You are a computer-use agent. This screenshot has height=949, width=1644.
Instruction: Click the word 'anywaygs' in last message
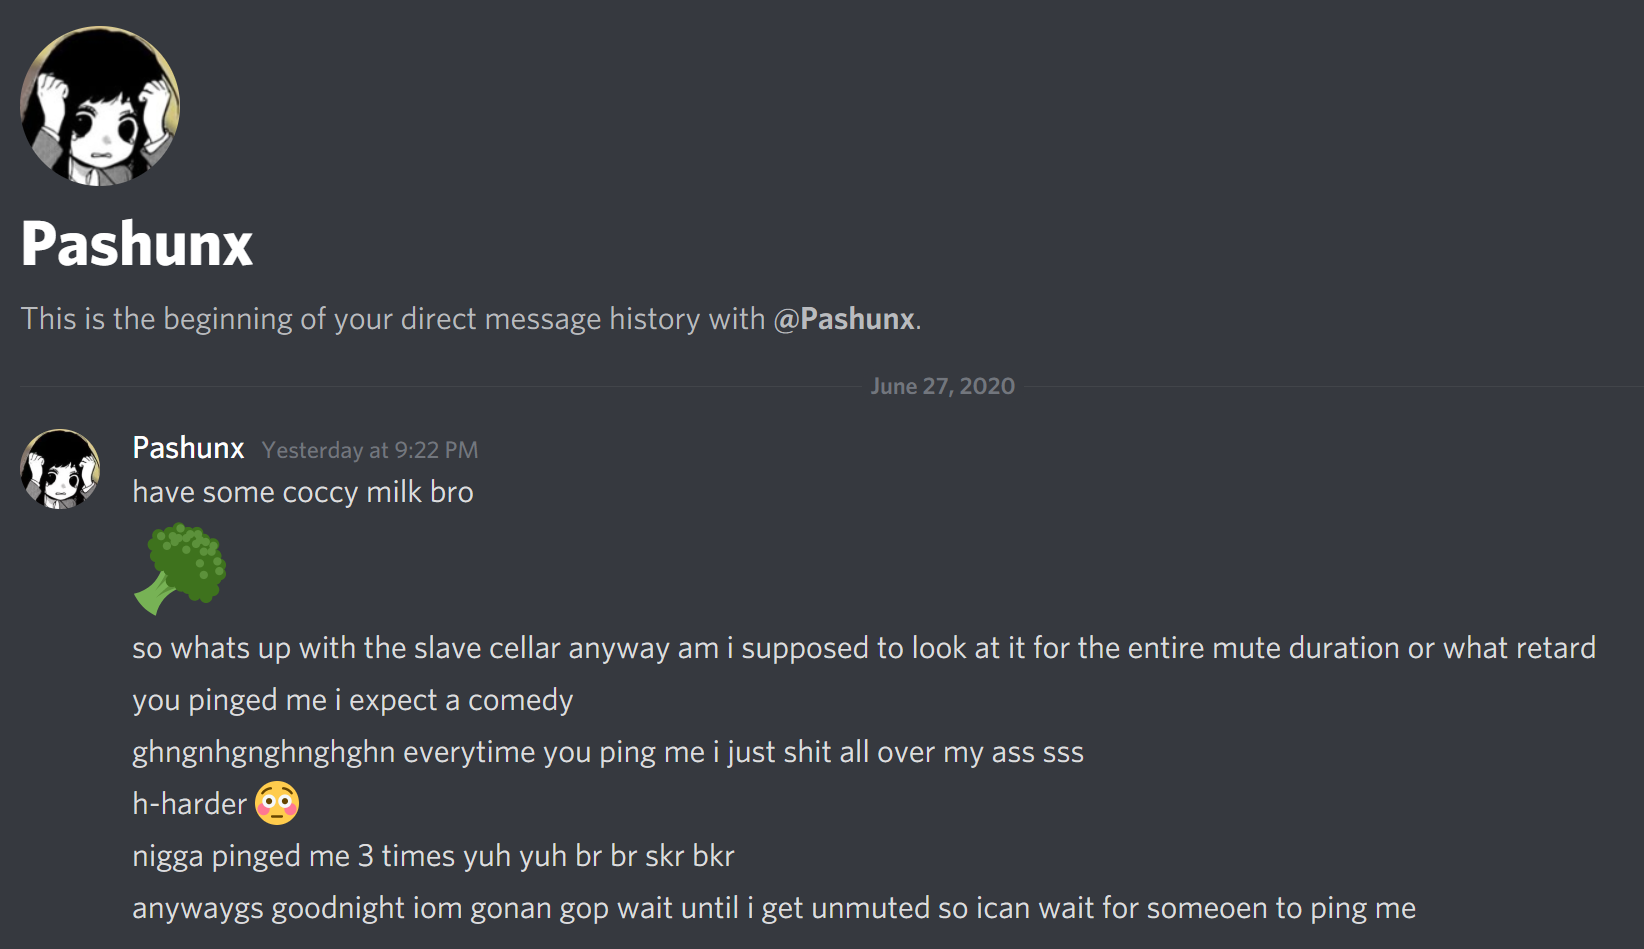click(197, 908)
